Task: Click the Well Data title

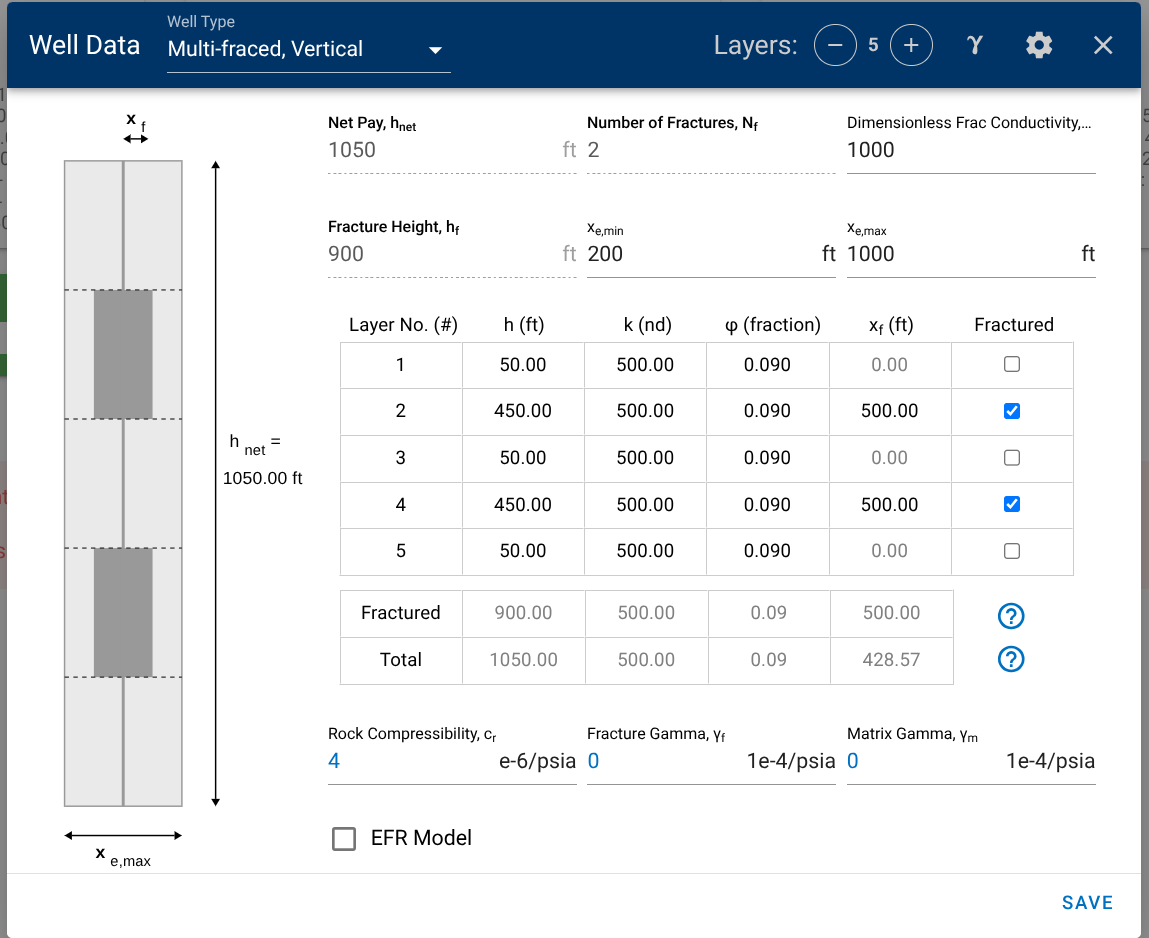Action: (x=84, y=45)
